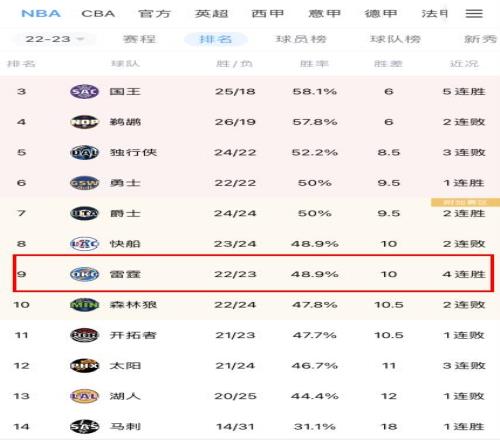The height and width of the screenshot is (440, 500).
Task: Click the 胜率 column header
Action: coord(314,64)
